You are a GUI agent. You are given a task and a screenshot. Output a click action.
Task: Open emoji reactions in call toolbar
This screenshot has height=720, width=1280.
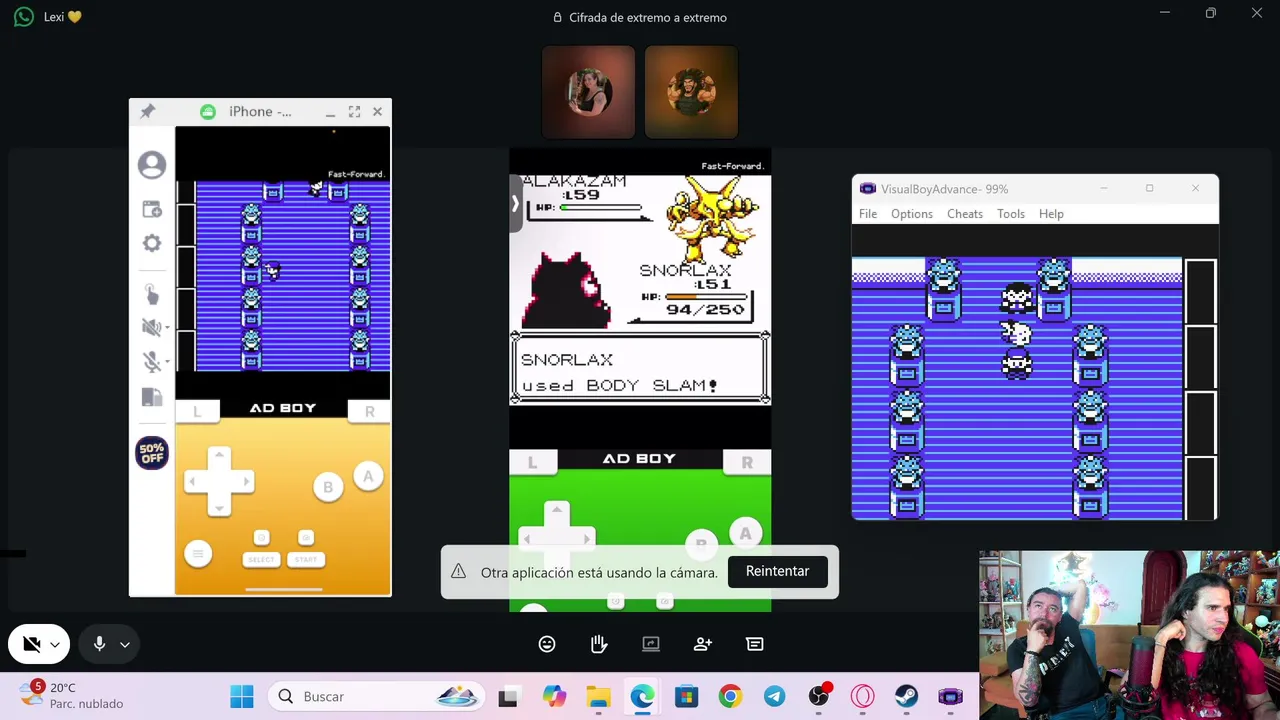coord(547,645)
